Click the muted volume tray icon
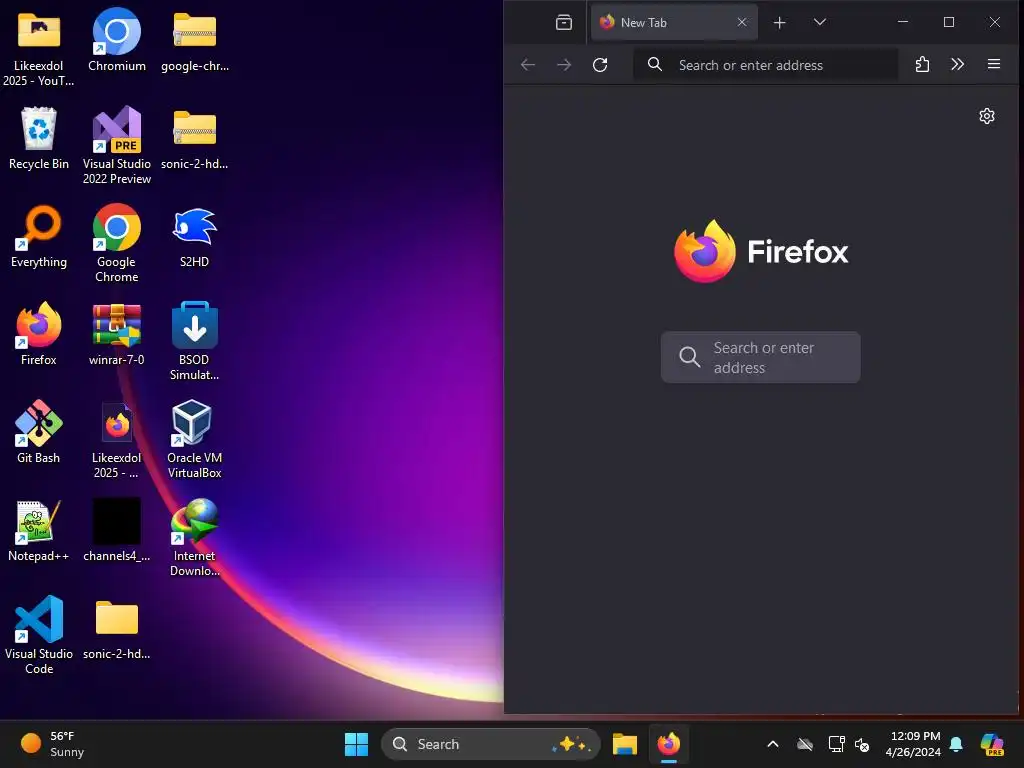The height and width of the screenshot is (768, 1024). (862, 744)
